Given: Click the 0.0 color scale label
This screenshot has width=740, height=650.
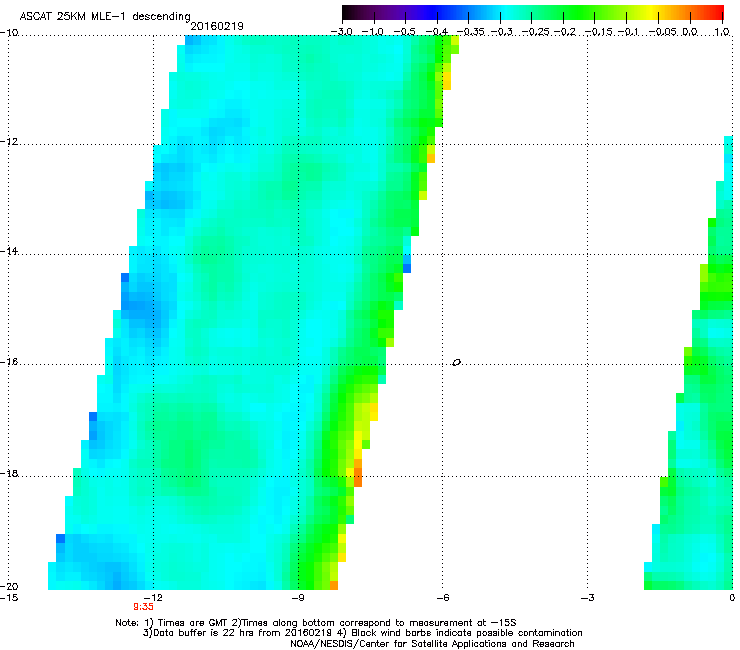Looking at the screenshot, I should pos(690,32).
